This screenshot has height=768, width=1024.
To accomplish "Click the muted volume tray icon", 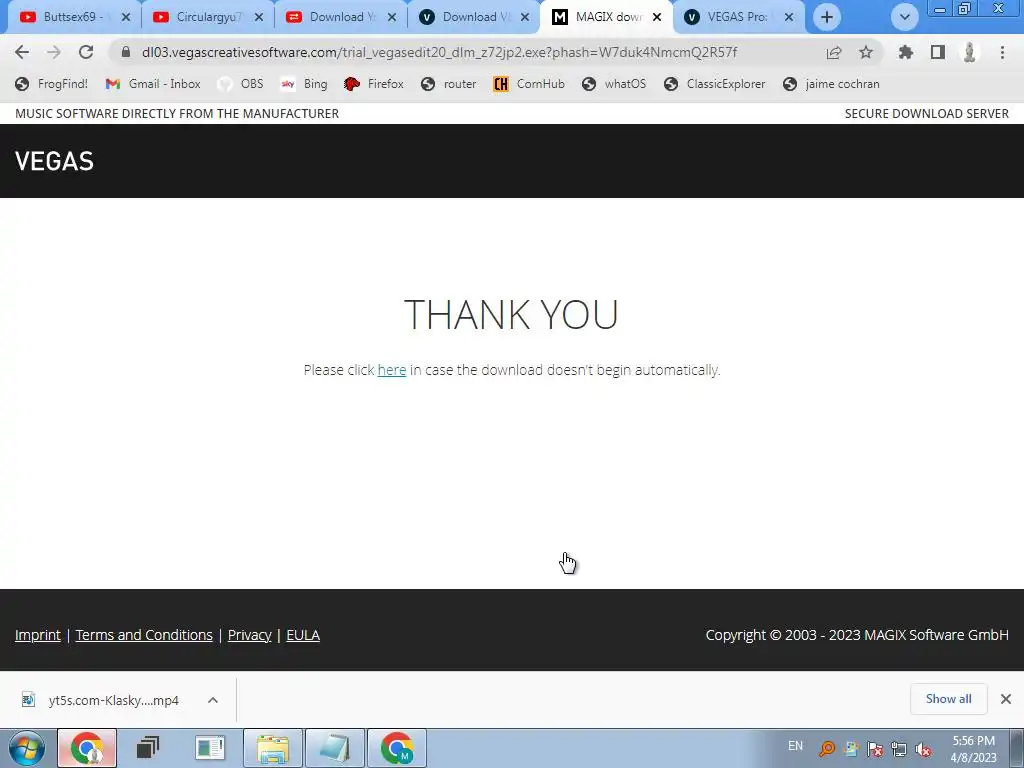I will tap(923, 749).
